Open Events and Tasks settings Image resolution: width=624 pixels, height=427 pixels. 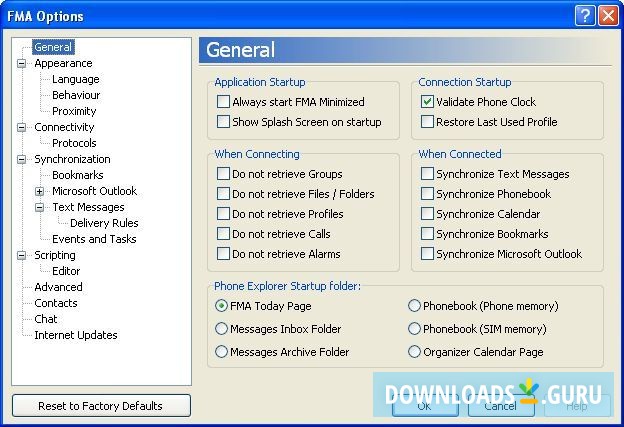coord(94,239)
